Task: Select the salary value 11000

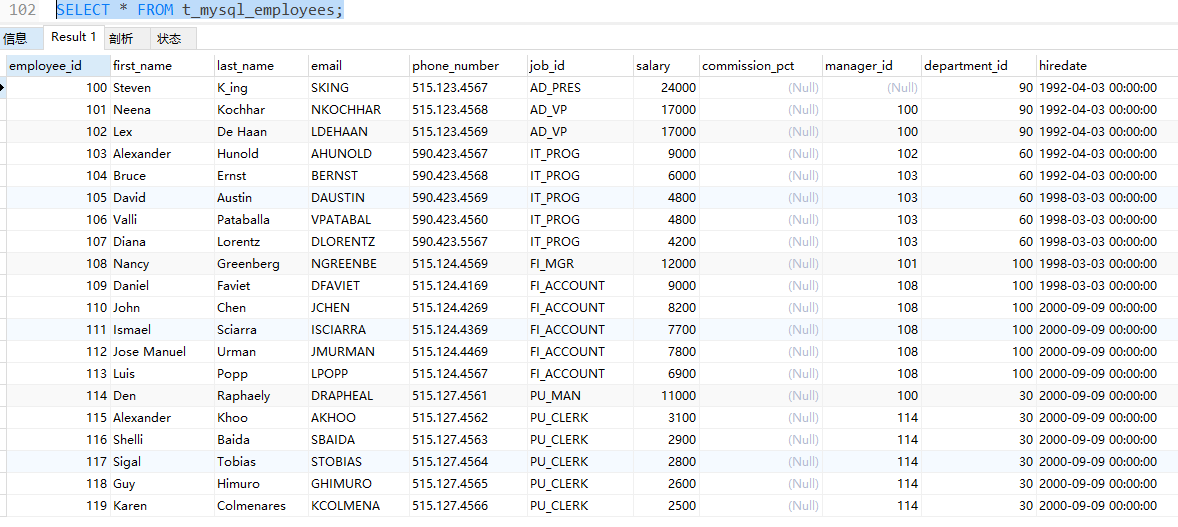Action: coord(666,395)
